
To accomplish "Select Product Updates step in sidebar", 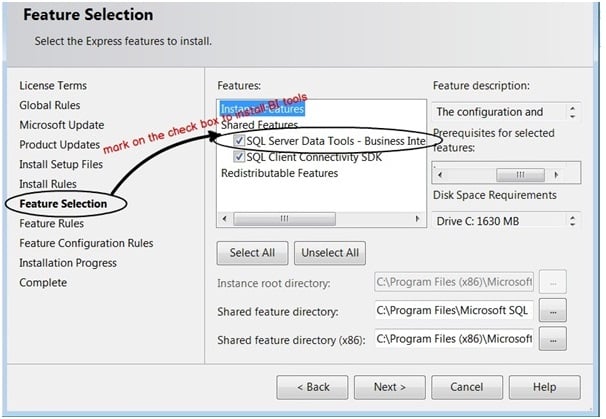I will tap(60, 145).
